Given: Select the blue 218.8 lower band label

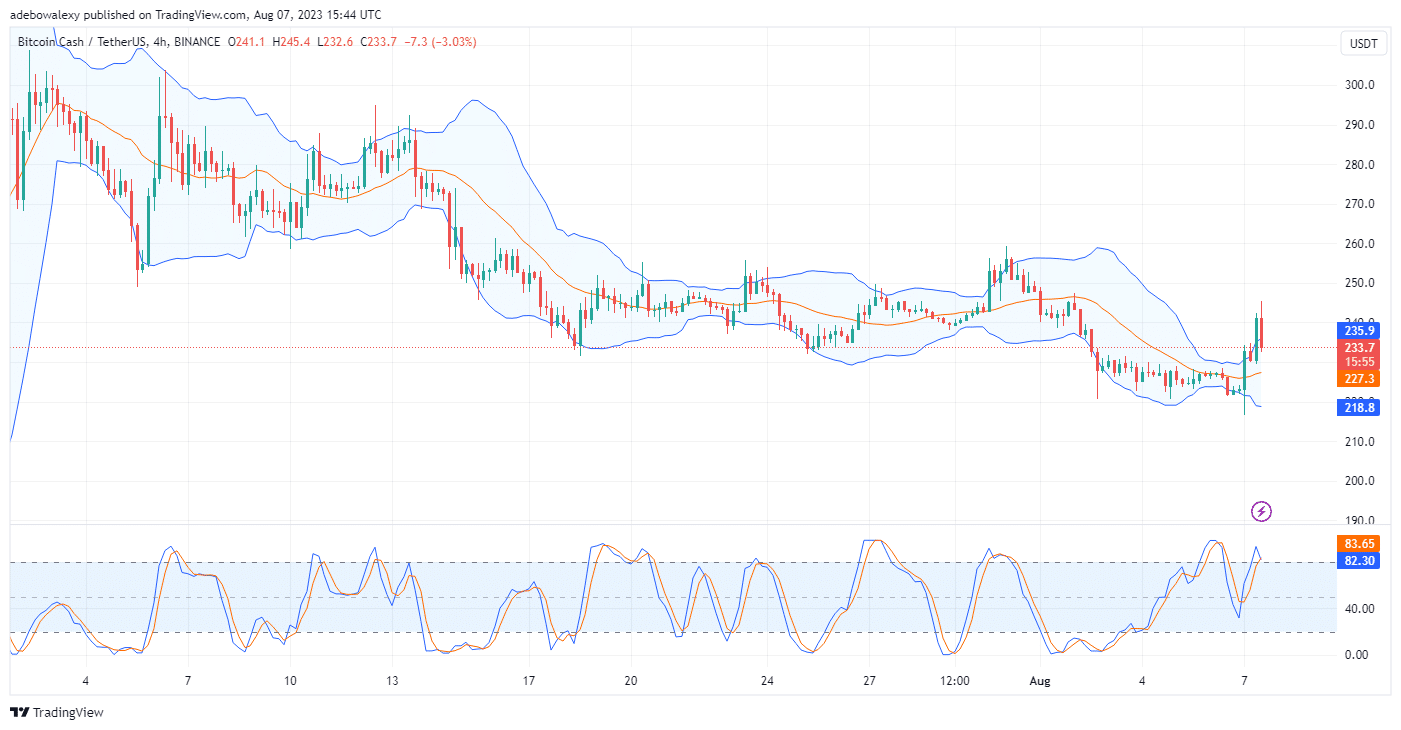Looking at the screenshot, I should point(1359,407).
